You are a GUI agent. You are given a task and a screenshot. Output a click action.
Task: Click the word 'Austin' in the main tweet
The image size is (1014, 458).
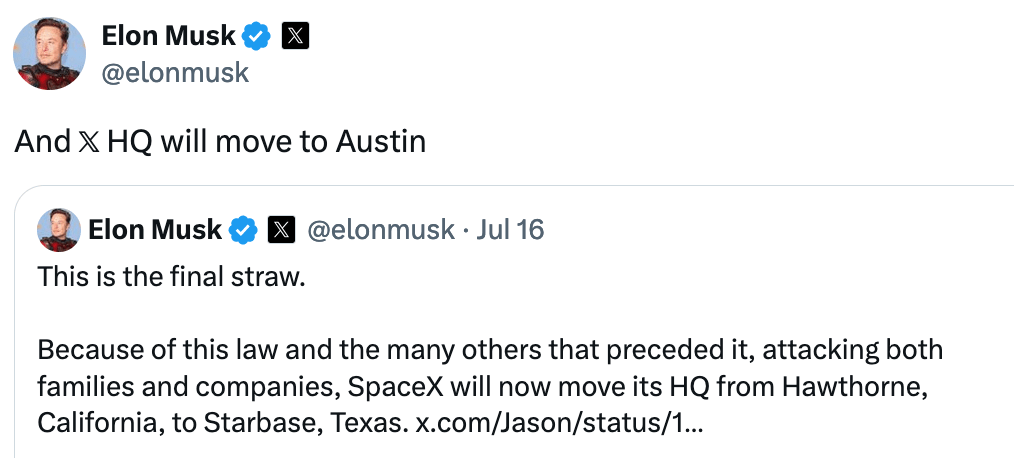(379, 142)
